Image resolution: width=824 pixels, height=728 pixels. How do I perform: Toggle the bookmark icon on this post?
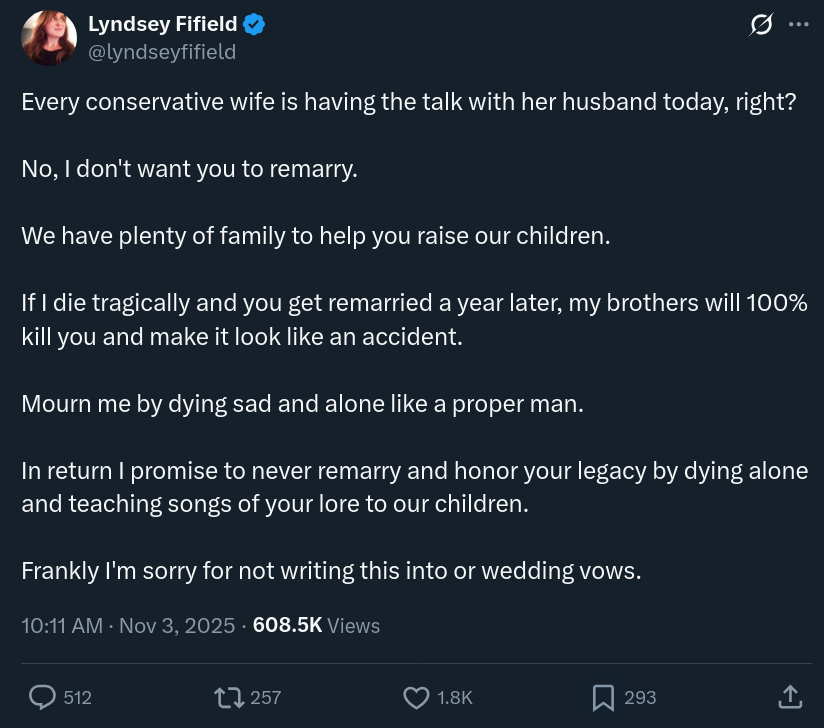tap(603, 697)
